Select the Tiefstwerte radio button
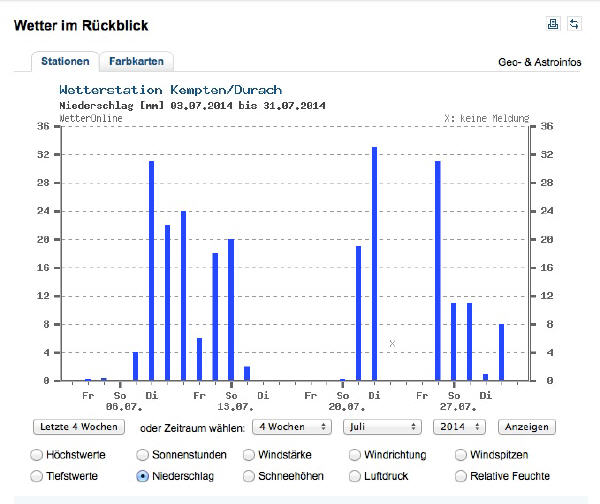This screenshot has height=504, width=600. click(36, 476)
